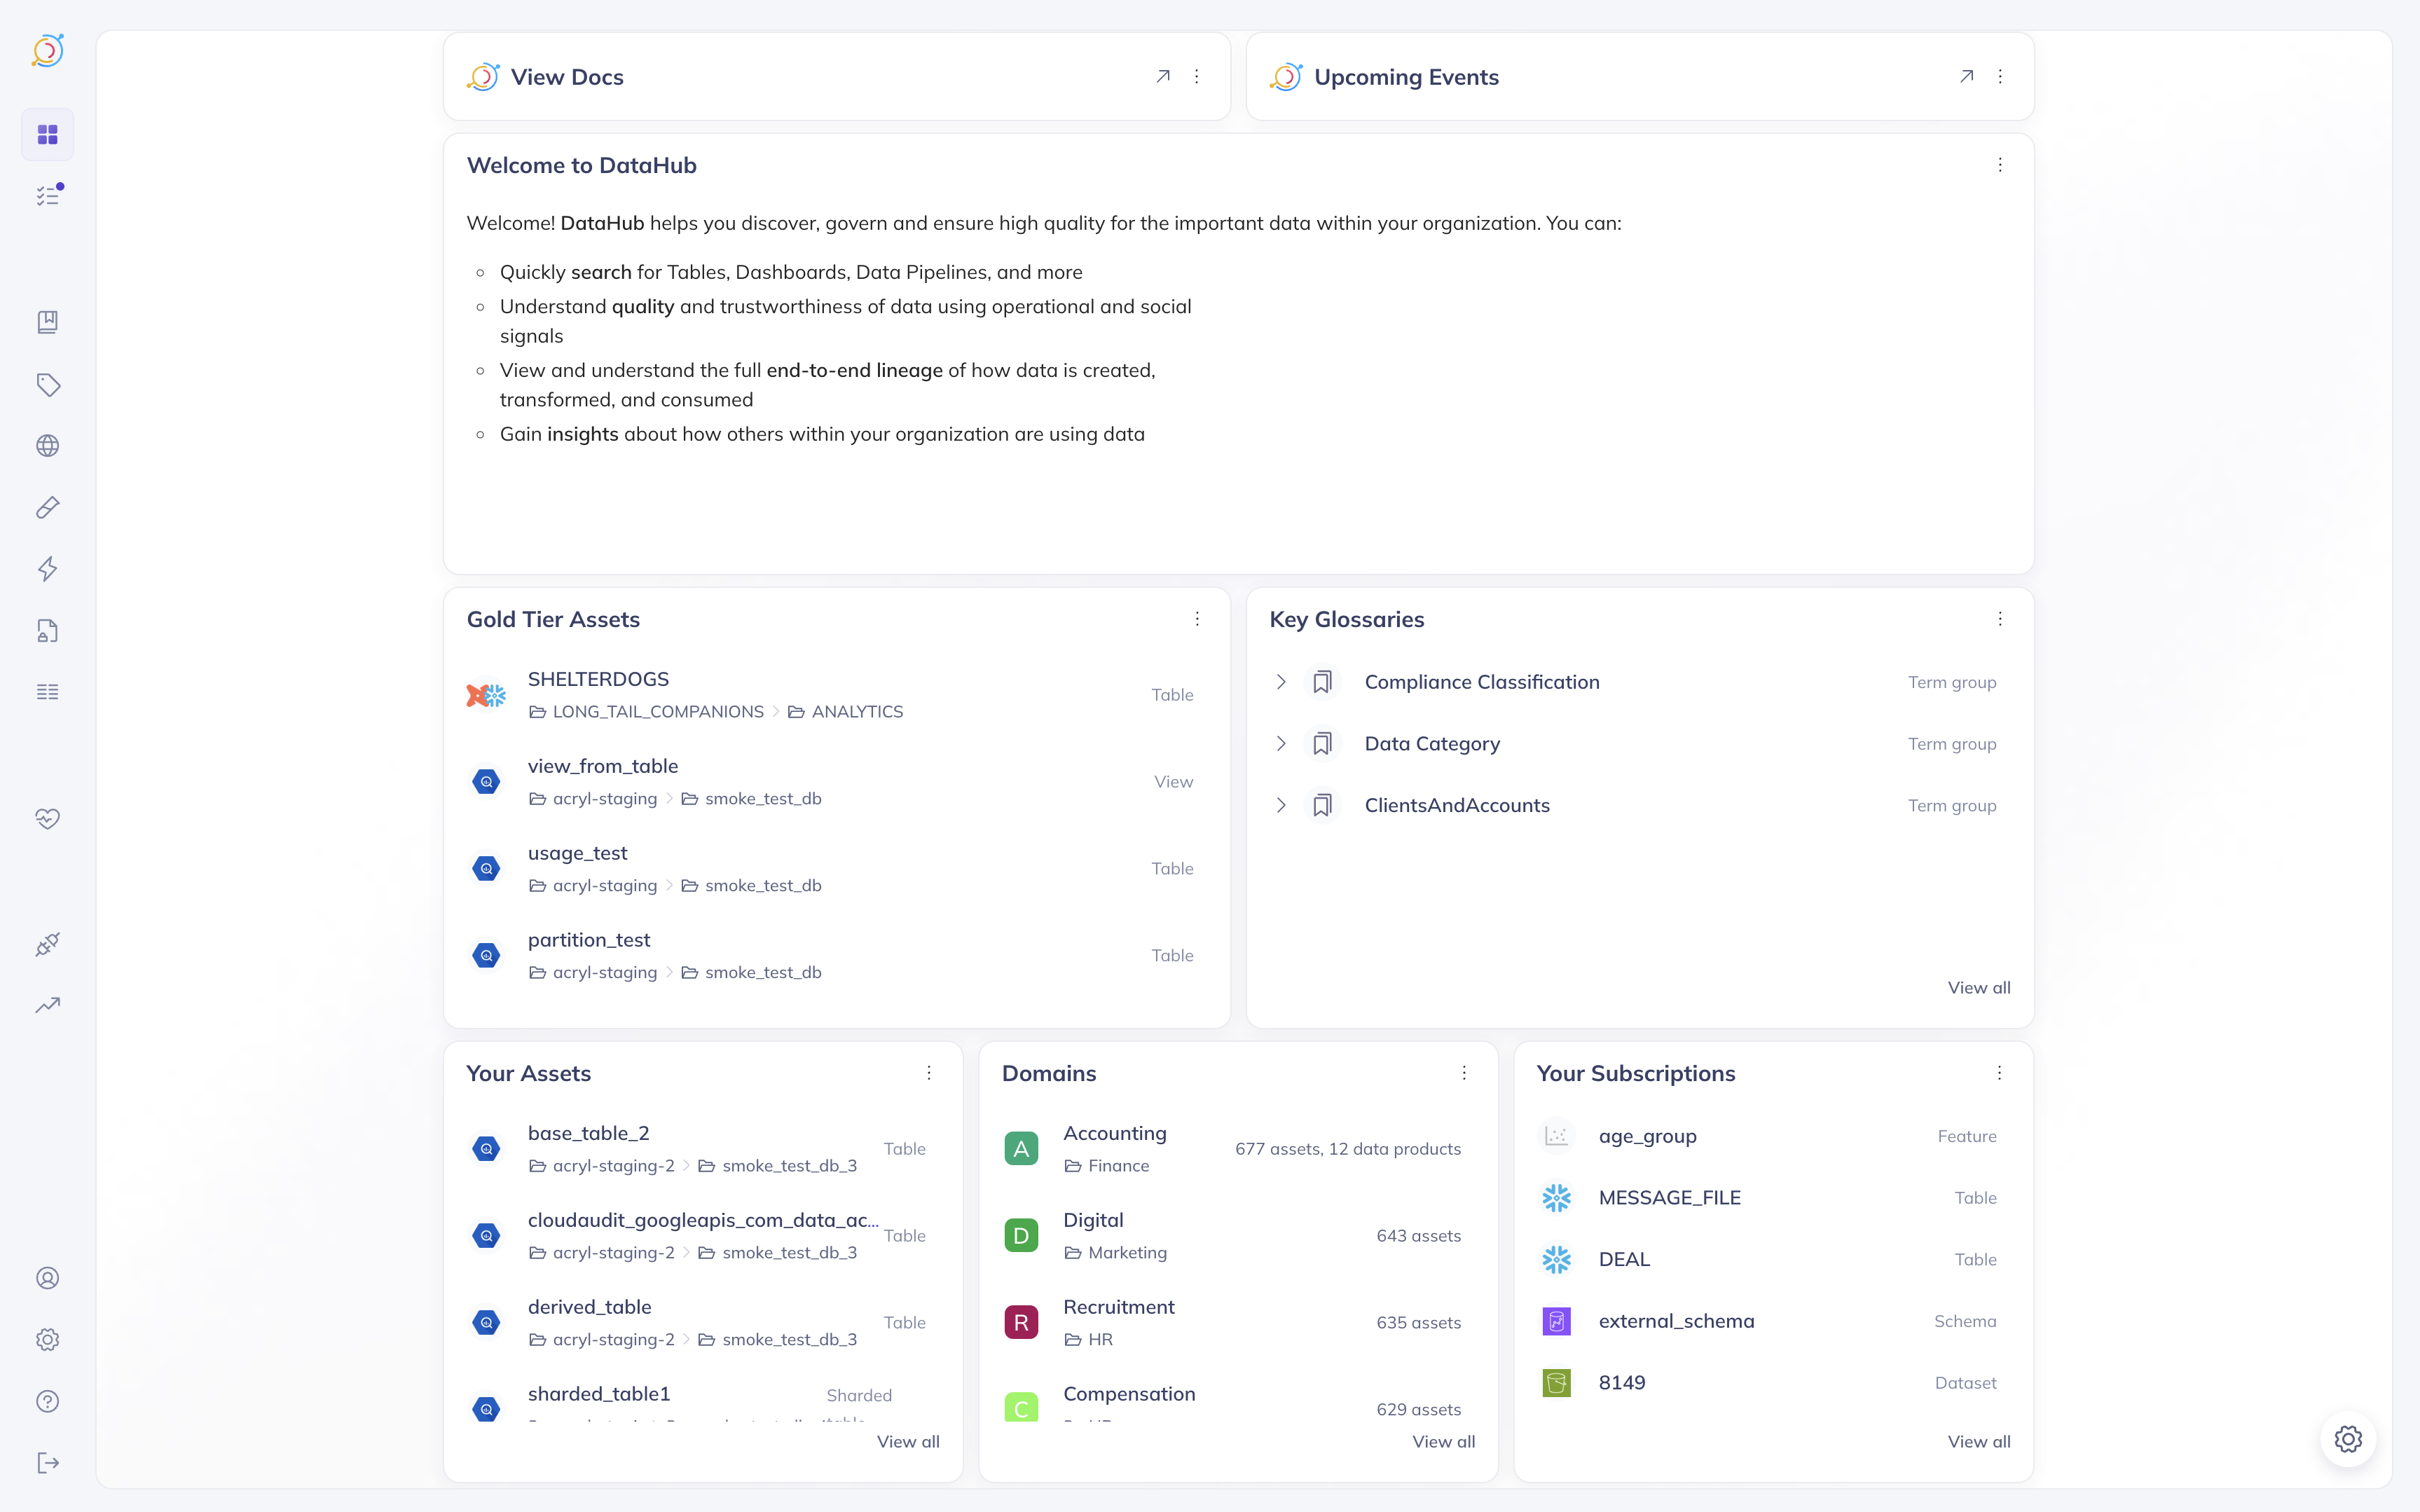Open Domains via the sidebar globe icon
2420x1512 pixels.
[x=47, y=446]
